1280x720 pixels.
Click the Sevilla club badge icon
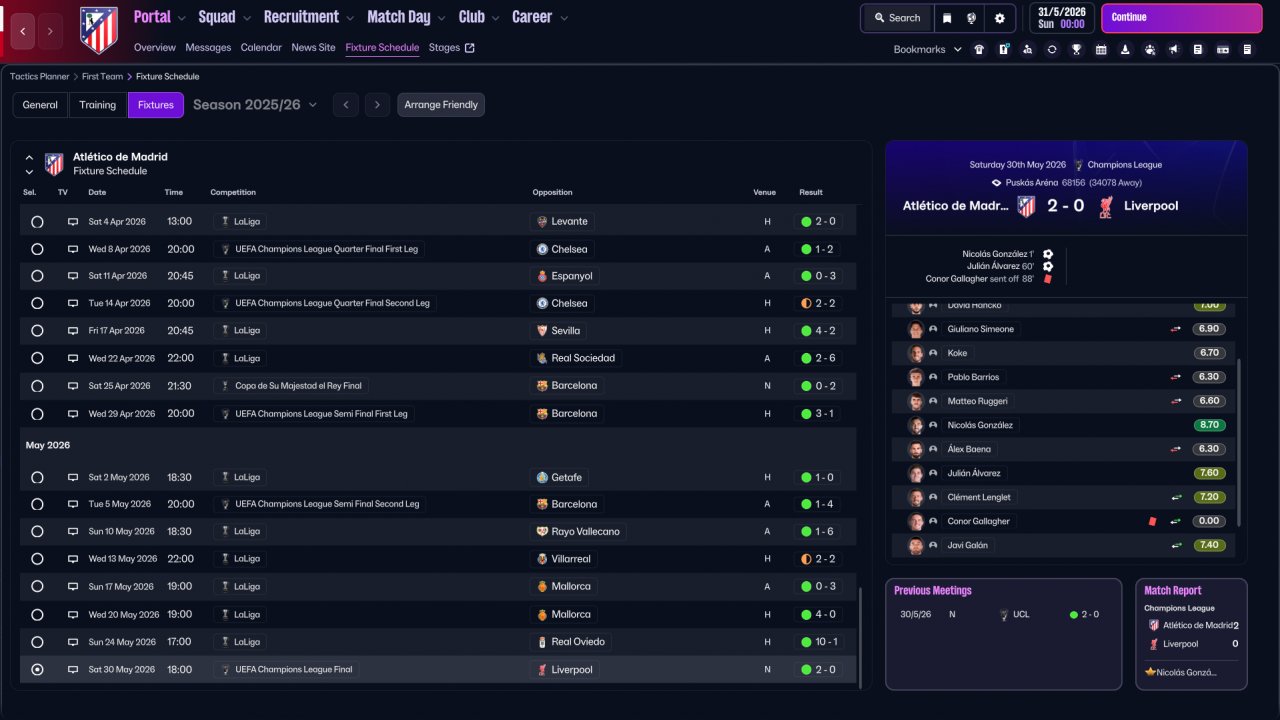point(542,331)
